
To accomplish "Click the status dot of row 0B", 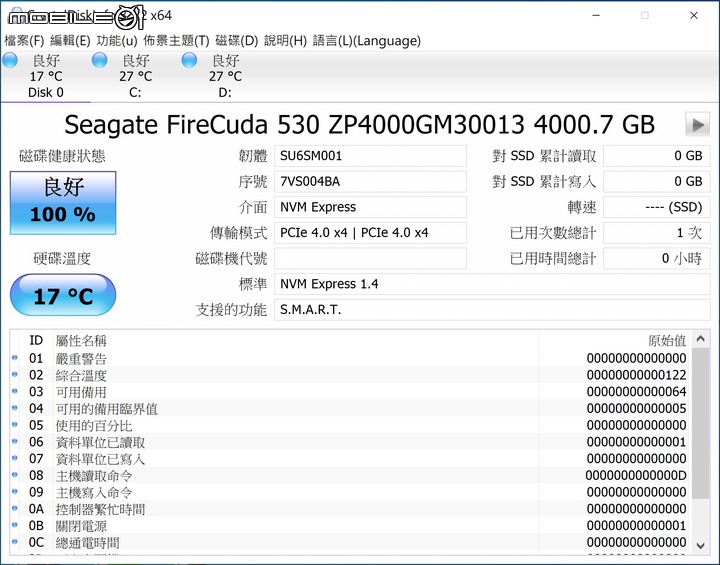I will pyautogui.click(x=15, y=525).
